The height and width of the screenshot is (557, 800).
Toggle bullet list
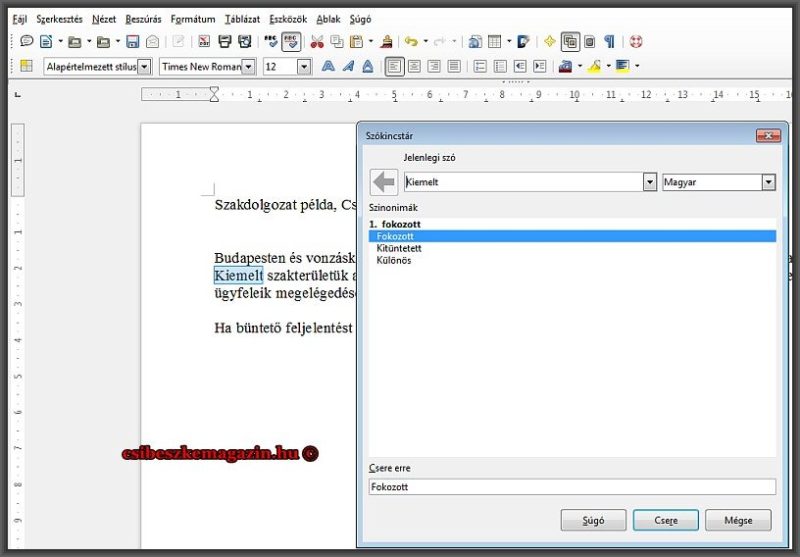(x=500, y=66)
